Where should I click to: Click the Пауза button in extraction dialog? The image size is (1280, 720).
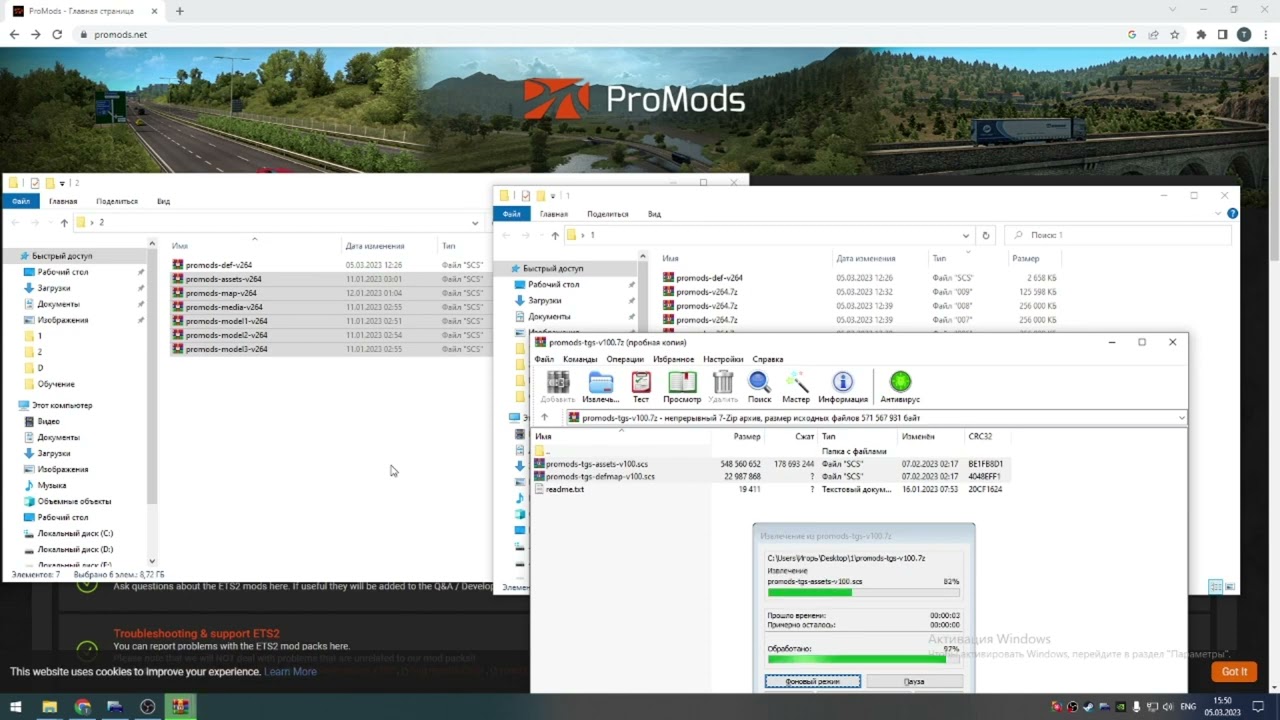(914, 681)
